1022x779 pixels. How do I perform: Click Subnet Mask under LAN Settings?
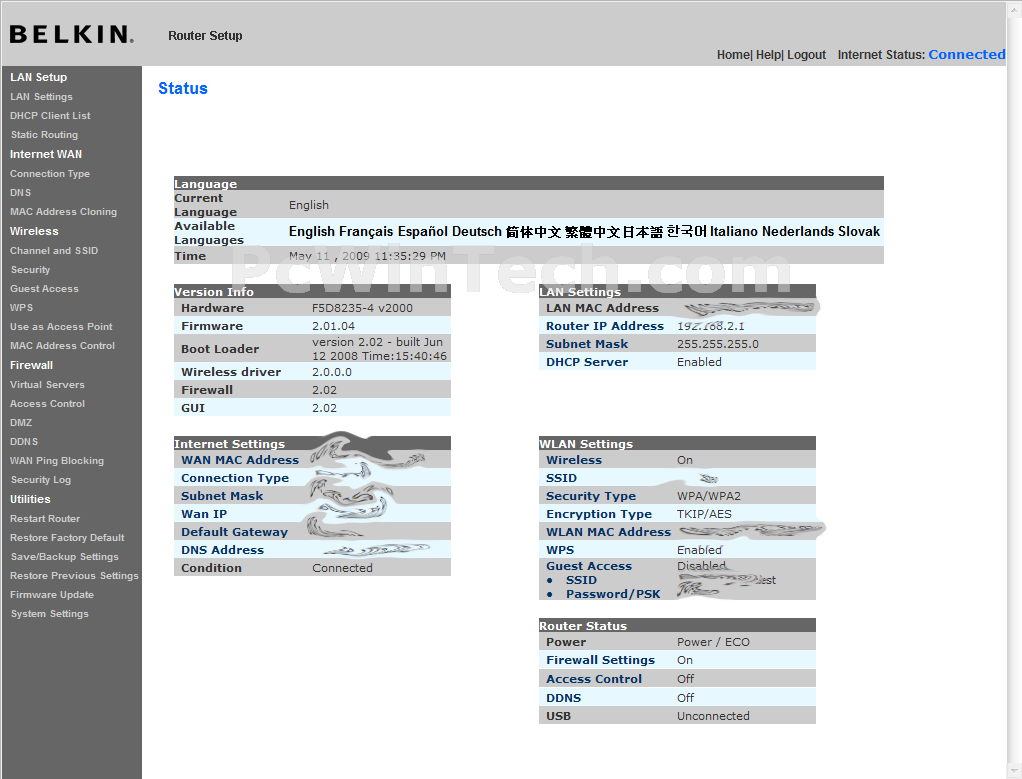pyautogui.click(x=587, y=344)
